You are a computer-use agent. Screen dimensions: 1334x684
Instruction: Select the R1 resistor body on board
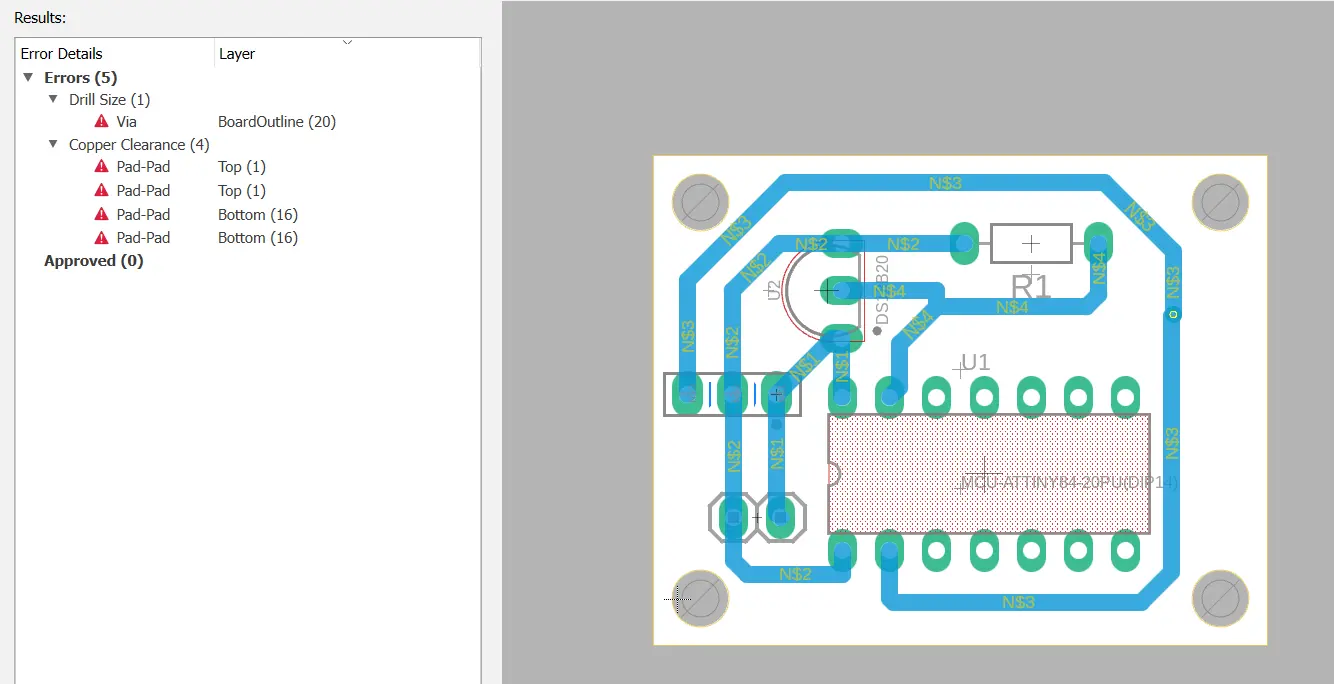point(1031,244)
